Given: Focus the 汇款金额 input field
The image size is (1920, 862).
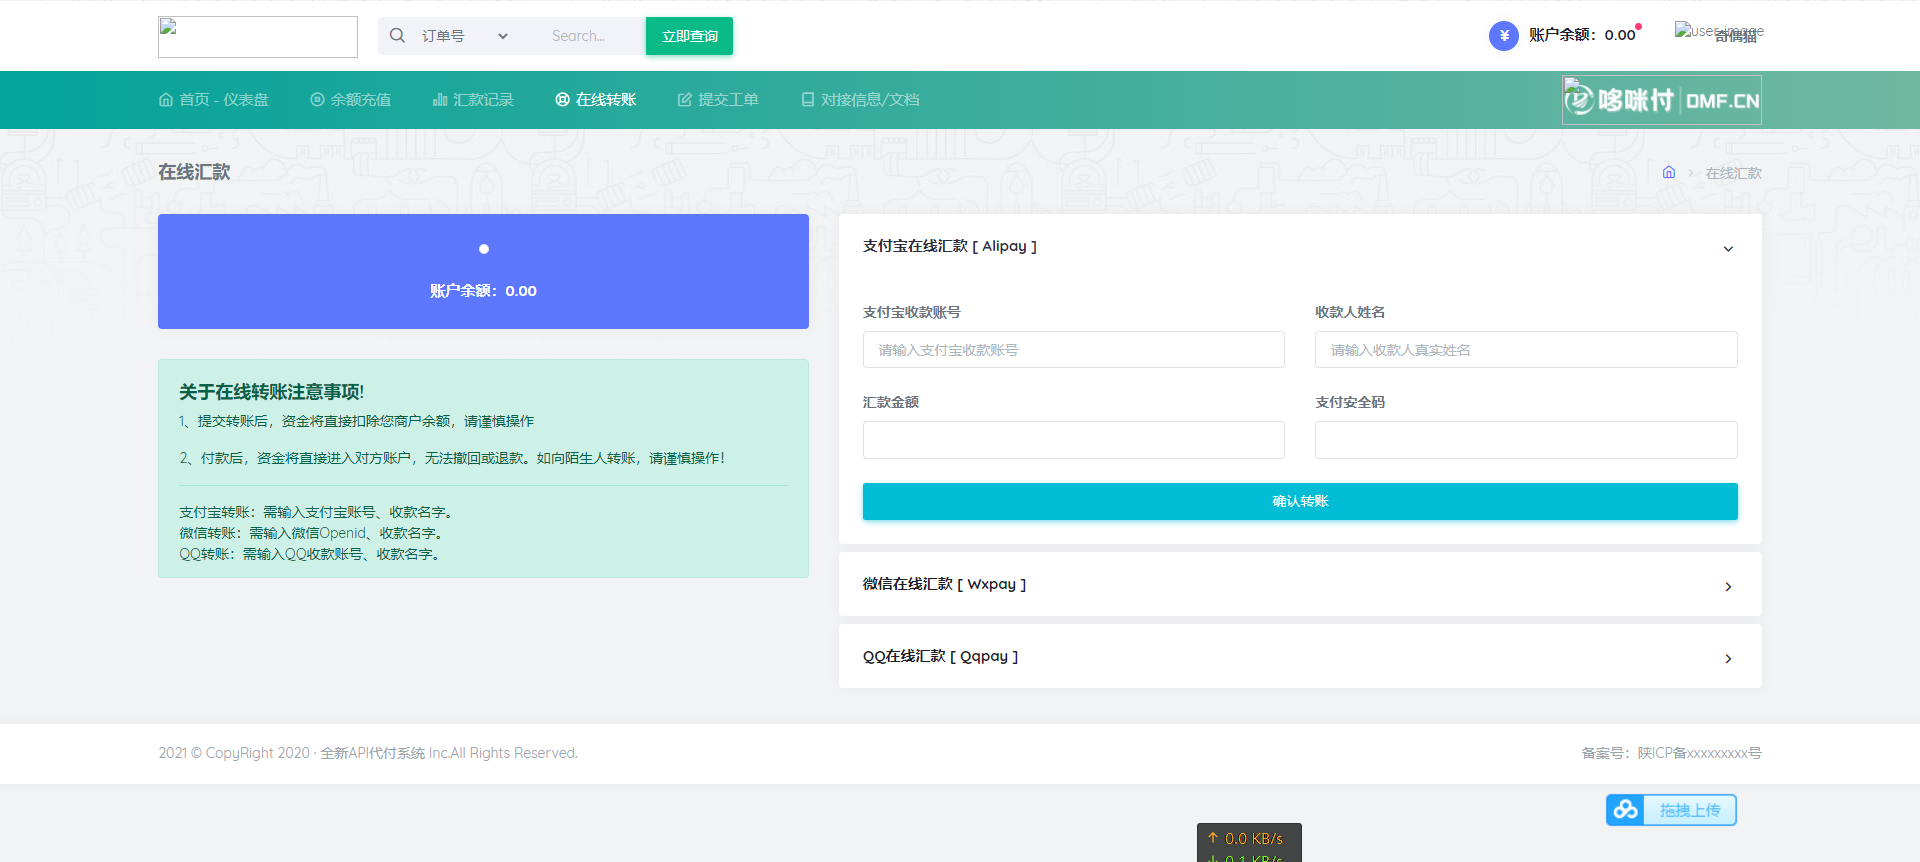Looking at the screenshot, I should (1074, 440).
